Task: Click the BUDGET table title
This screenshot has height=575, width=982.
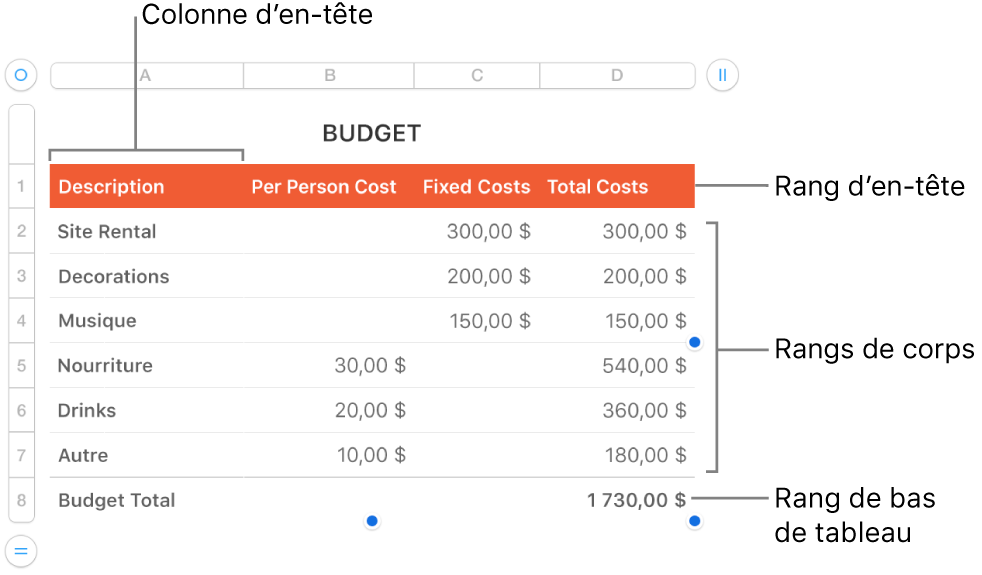Action: point(371,133)
